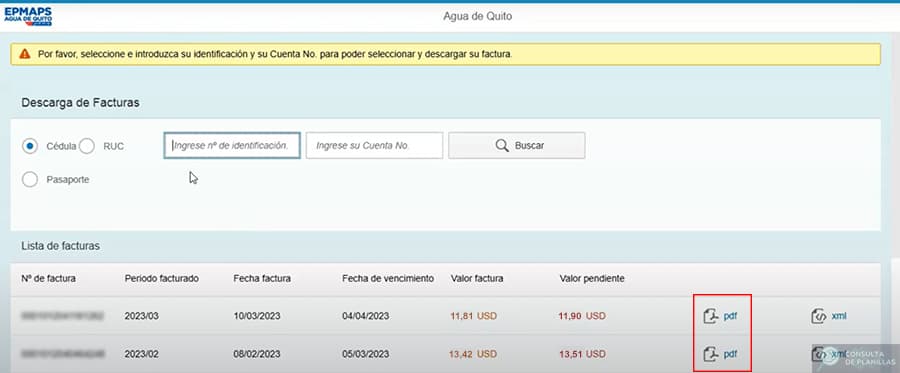Screen dimensions: 900x373
Task: Click the invoice value 13,42 USD
Action: [x=474, y=354]
